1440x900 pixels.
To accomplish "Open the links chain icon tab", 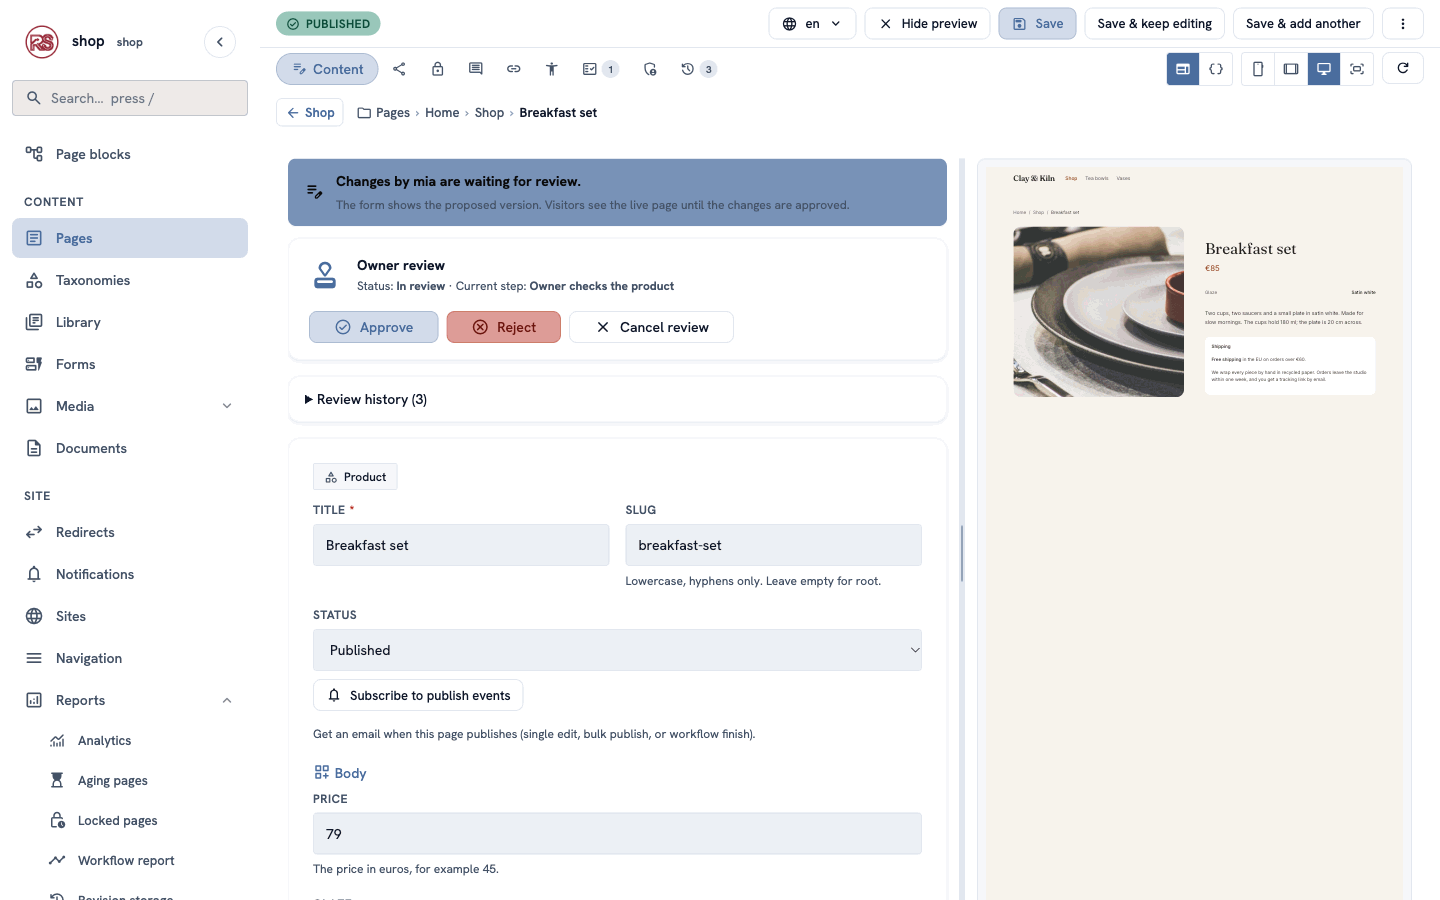I will point(514,69).
